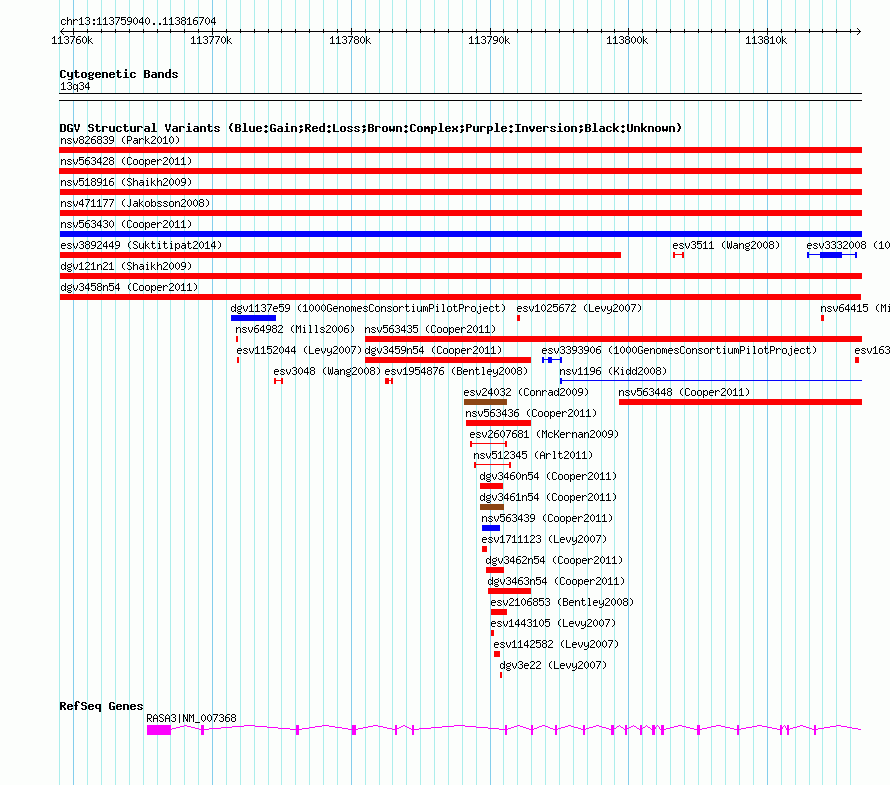
Task: Select the nsv512345 (Arlt2011) label
Action: pos(533,455)
